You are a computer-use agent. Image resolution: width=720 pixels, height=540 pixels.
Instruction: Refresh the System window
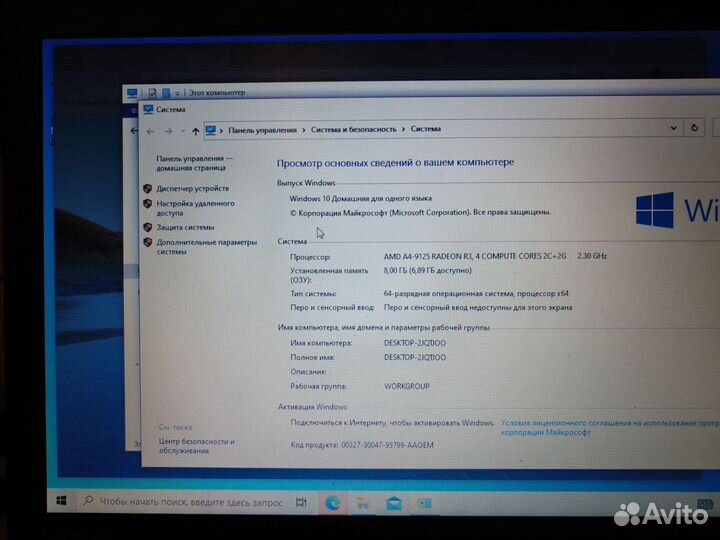tap(694, 128)
